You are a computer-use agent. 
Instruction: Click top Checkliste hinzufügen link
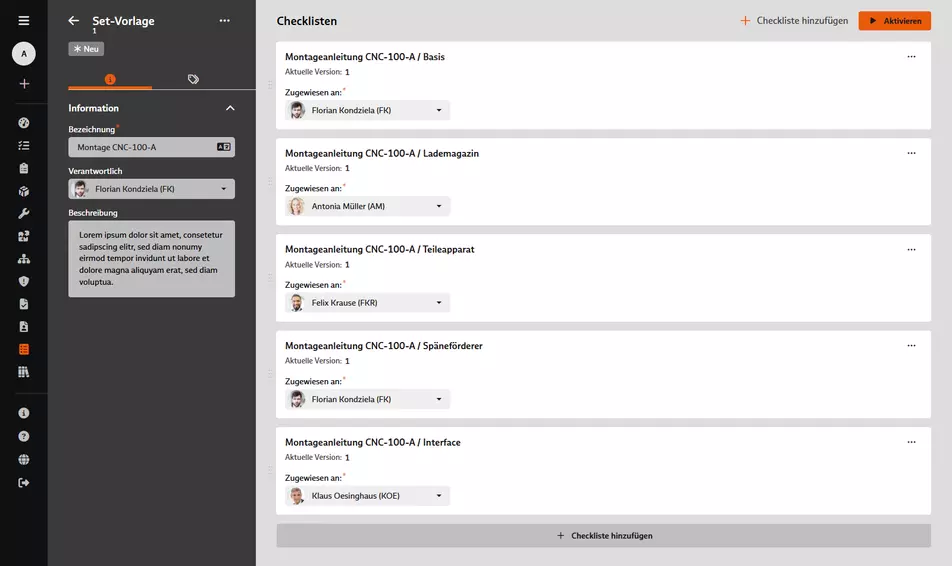[794, 21]
